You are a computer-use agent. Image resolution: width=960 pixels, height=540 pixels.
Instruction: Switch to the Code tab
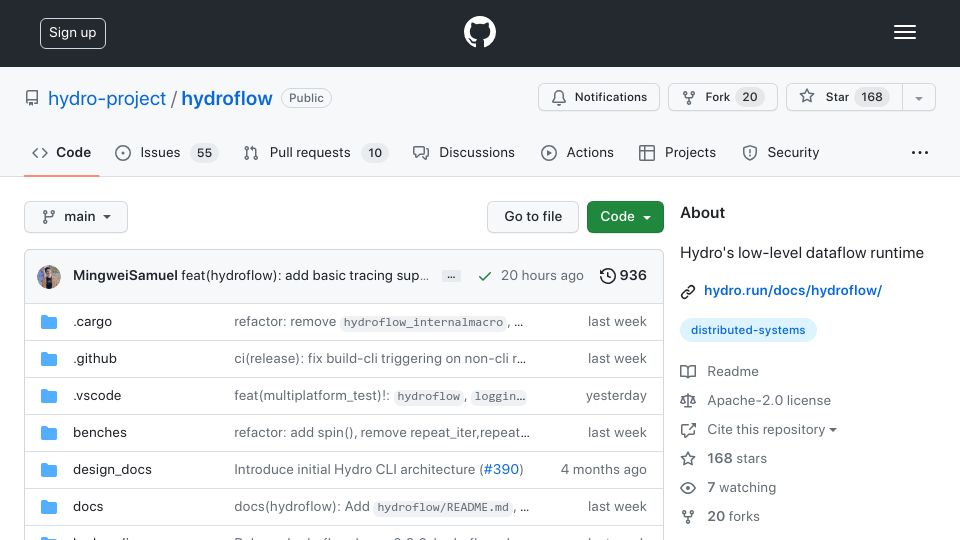(x=61, y=152)
